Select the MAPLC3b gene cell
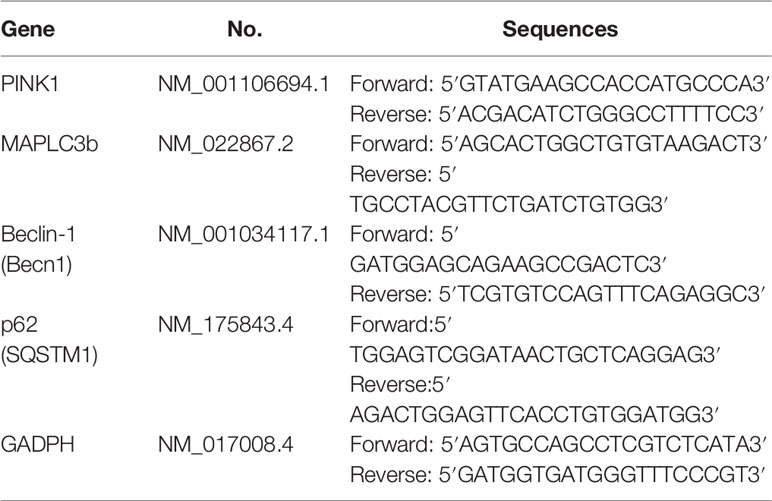 click(49, 144)
